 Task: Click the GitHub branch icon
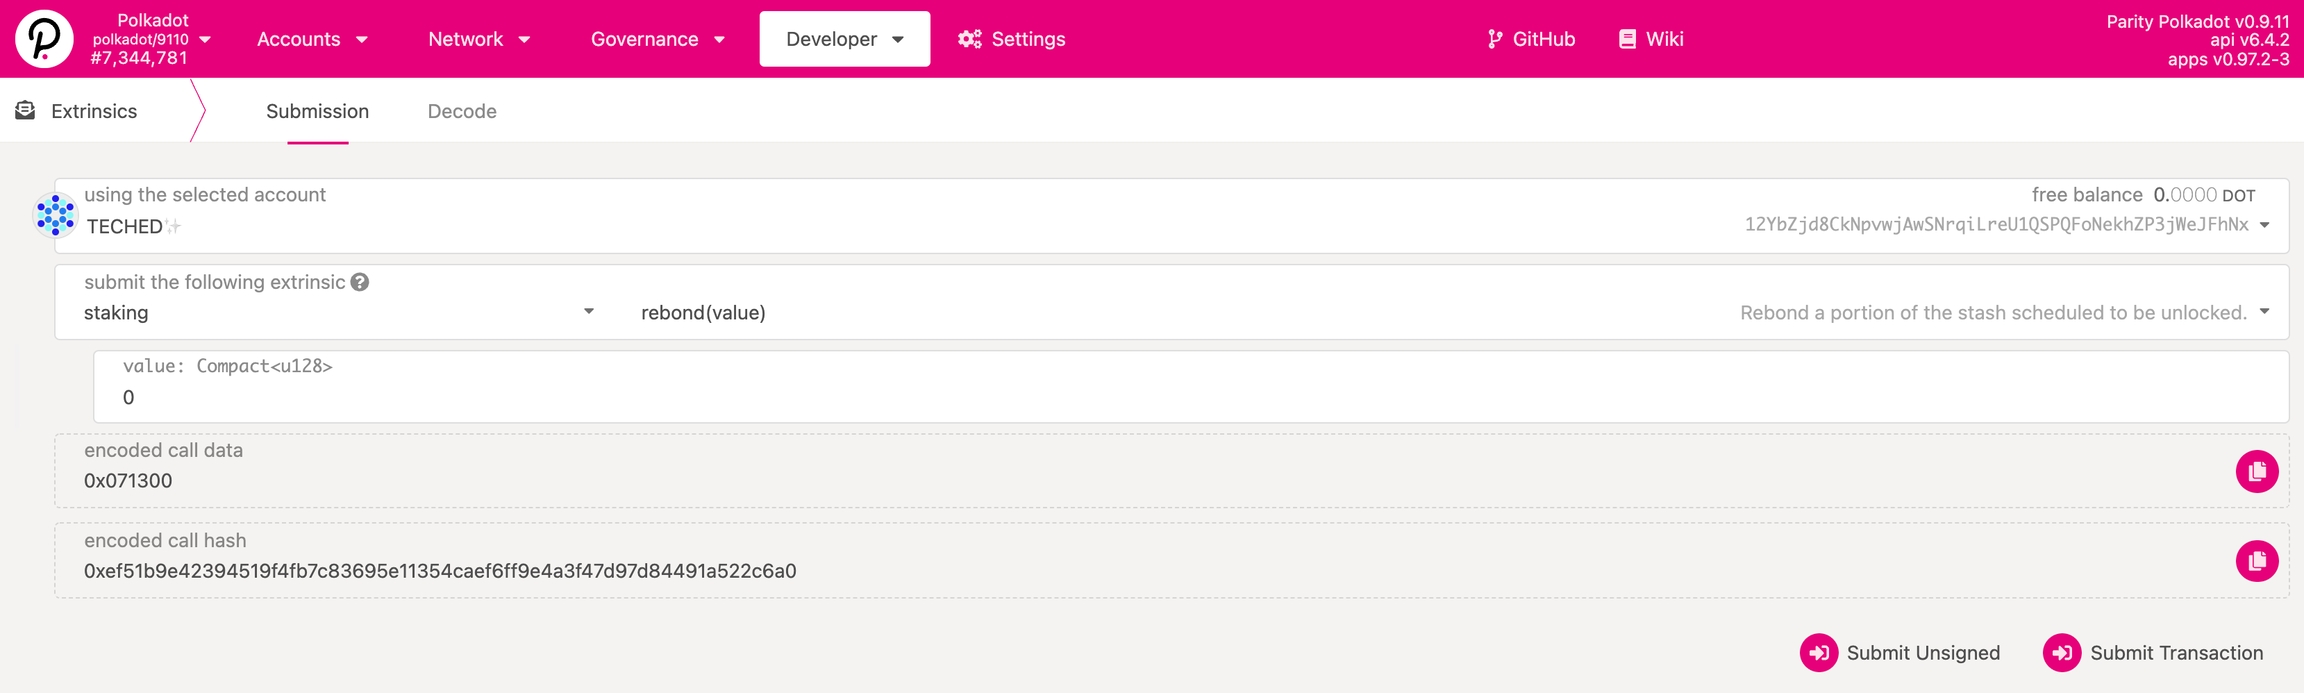point(1494,39)
